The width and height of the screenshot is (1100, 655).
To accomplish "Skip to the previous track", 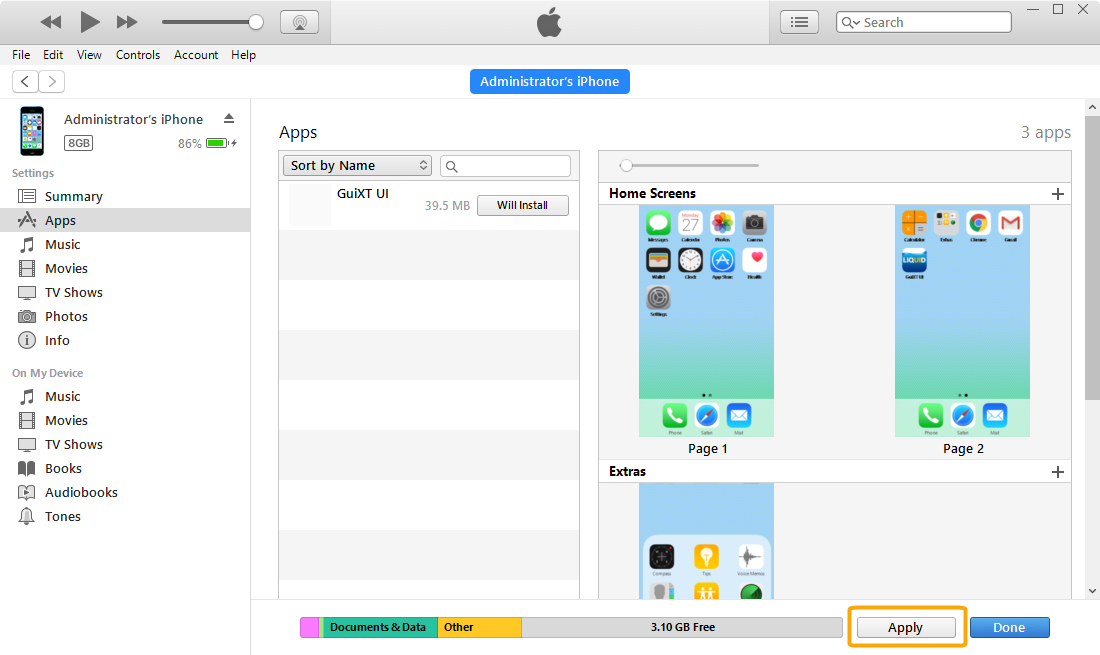I will coord(51,22).
